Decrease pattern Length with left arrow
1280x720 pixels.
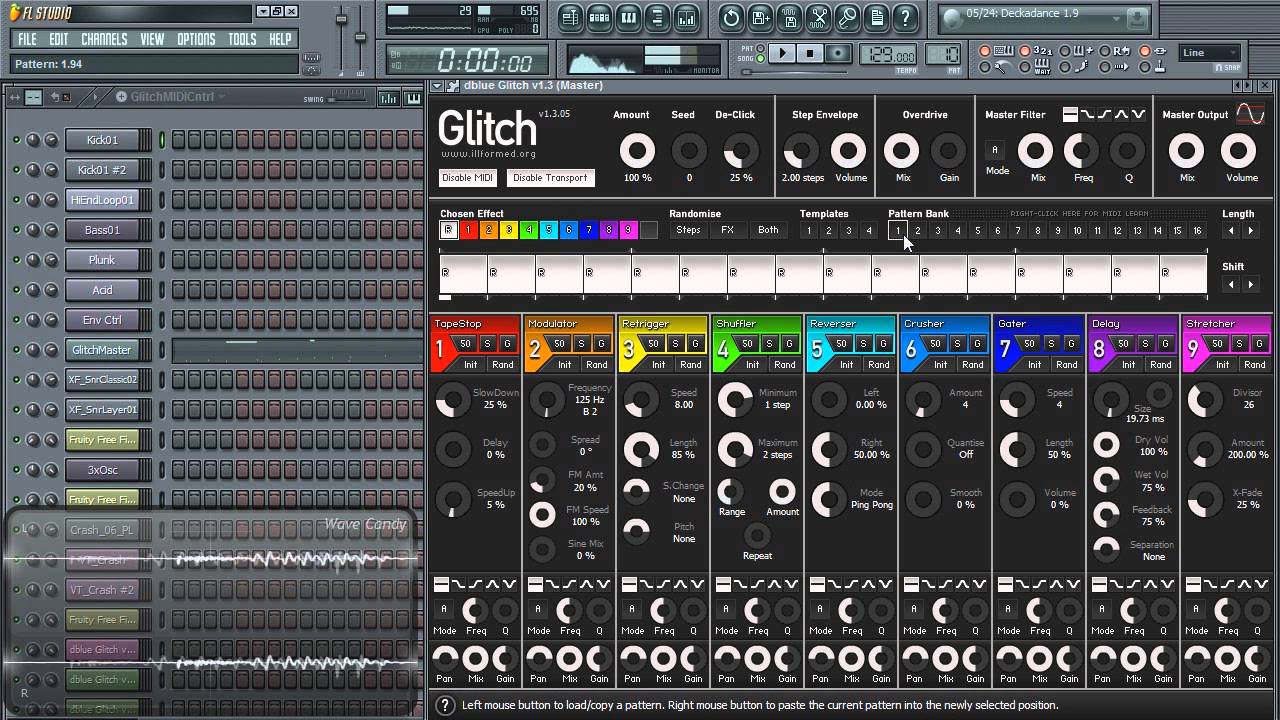tap(1231, 231)
